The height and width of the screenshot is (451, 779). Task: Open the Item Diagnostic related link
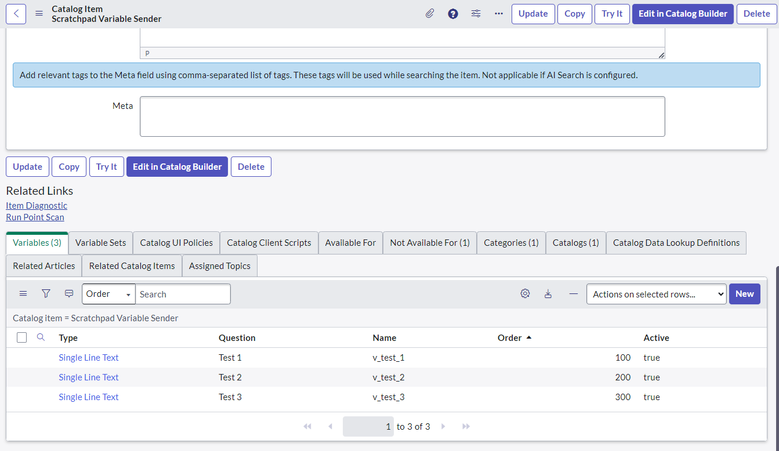pos(36,205)
